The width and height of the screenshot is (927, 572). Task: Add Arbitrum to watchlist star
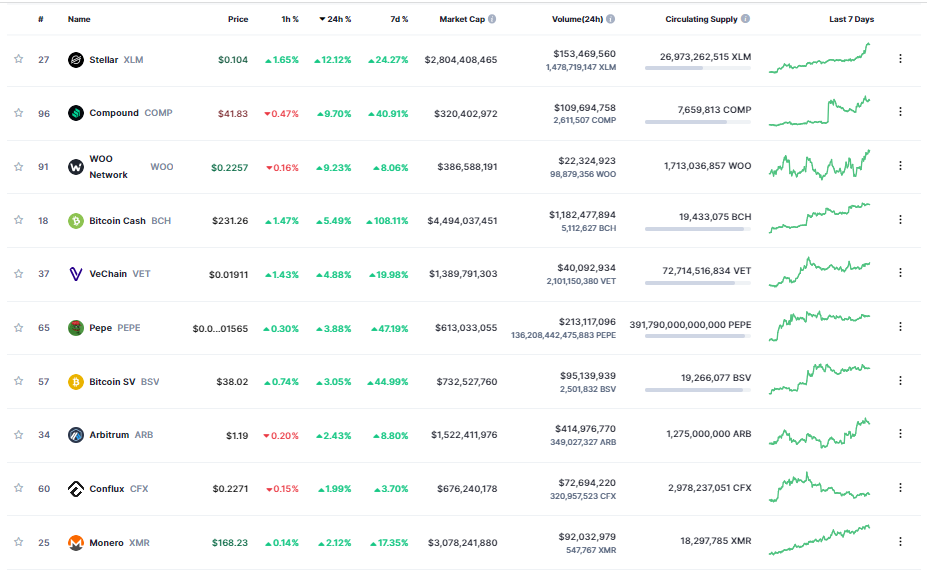(19, 435)
